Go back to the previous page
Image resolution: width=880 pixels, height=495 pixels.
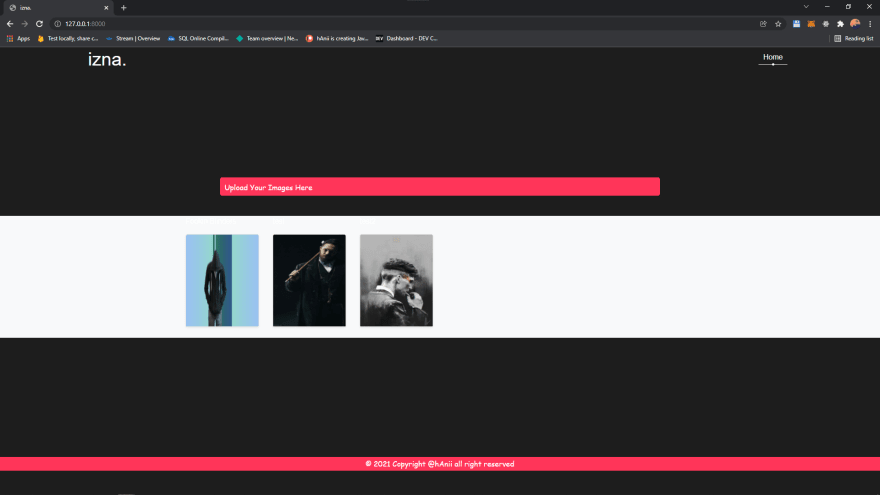(10, 24)
